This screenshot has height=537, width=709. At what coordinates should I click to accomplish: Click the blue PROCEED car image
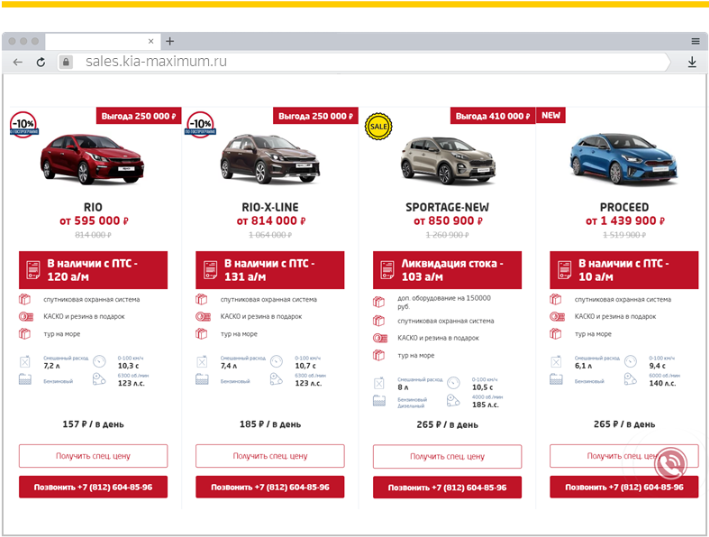point(624,158)
